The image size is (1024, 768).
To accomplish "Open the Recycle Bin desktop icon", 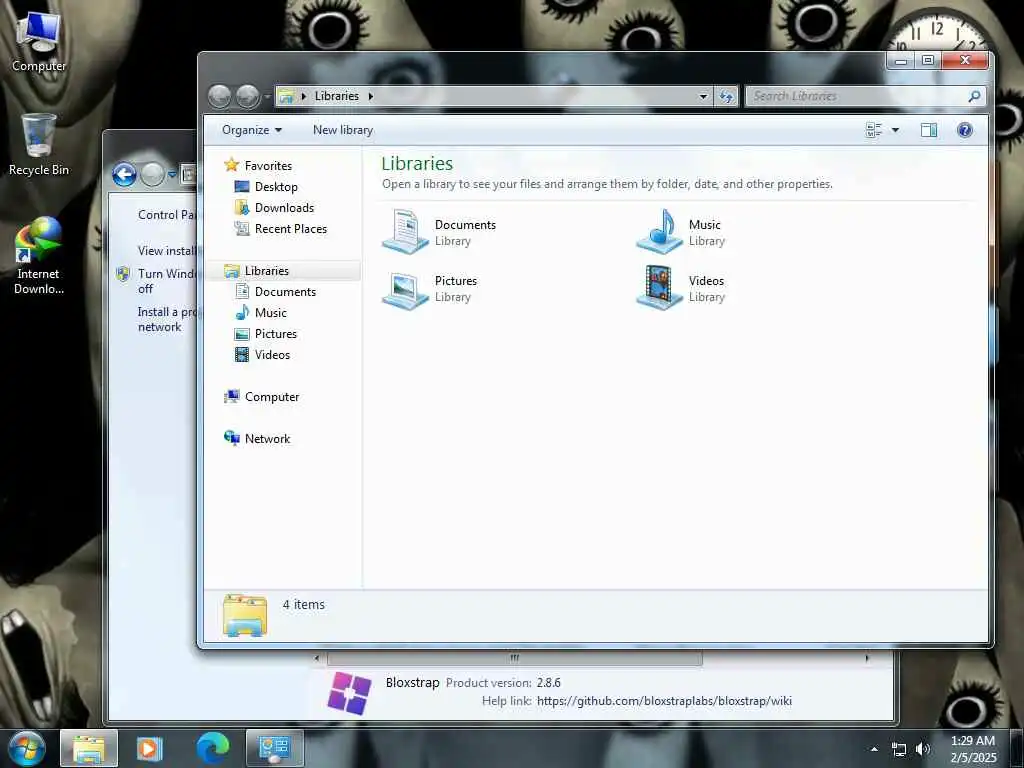I will coord(39,145).
